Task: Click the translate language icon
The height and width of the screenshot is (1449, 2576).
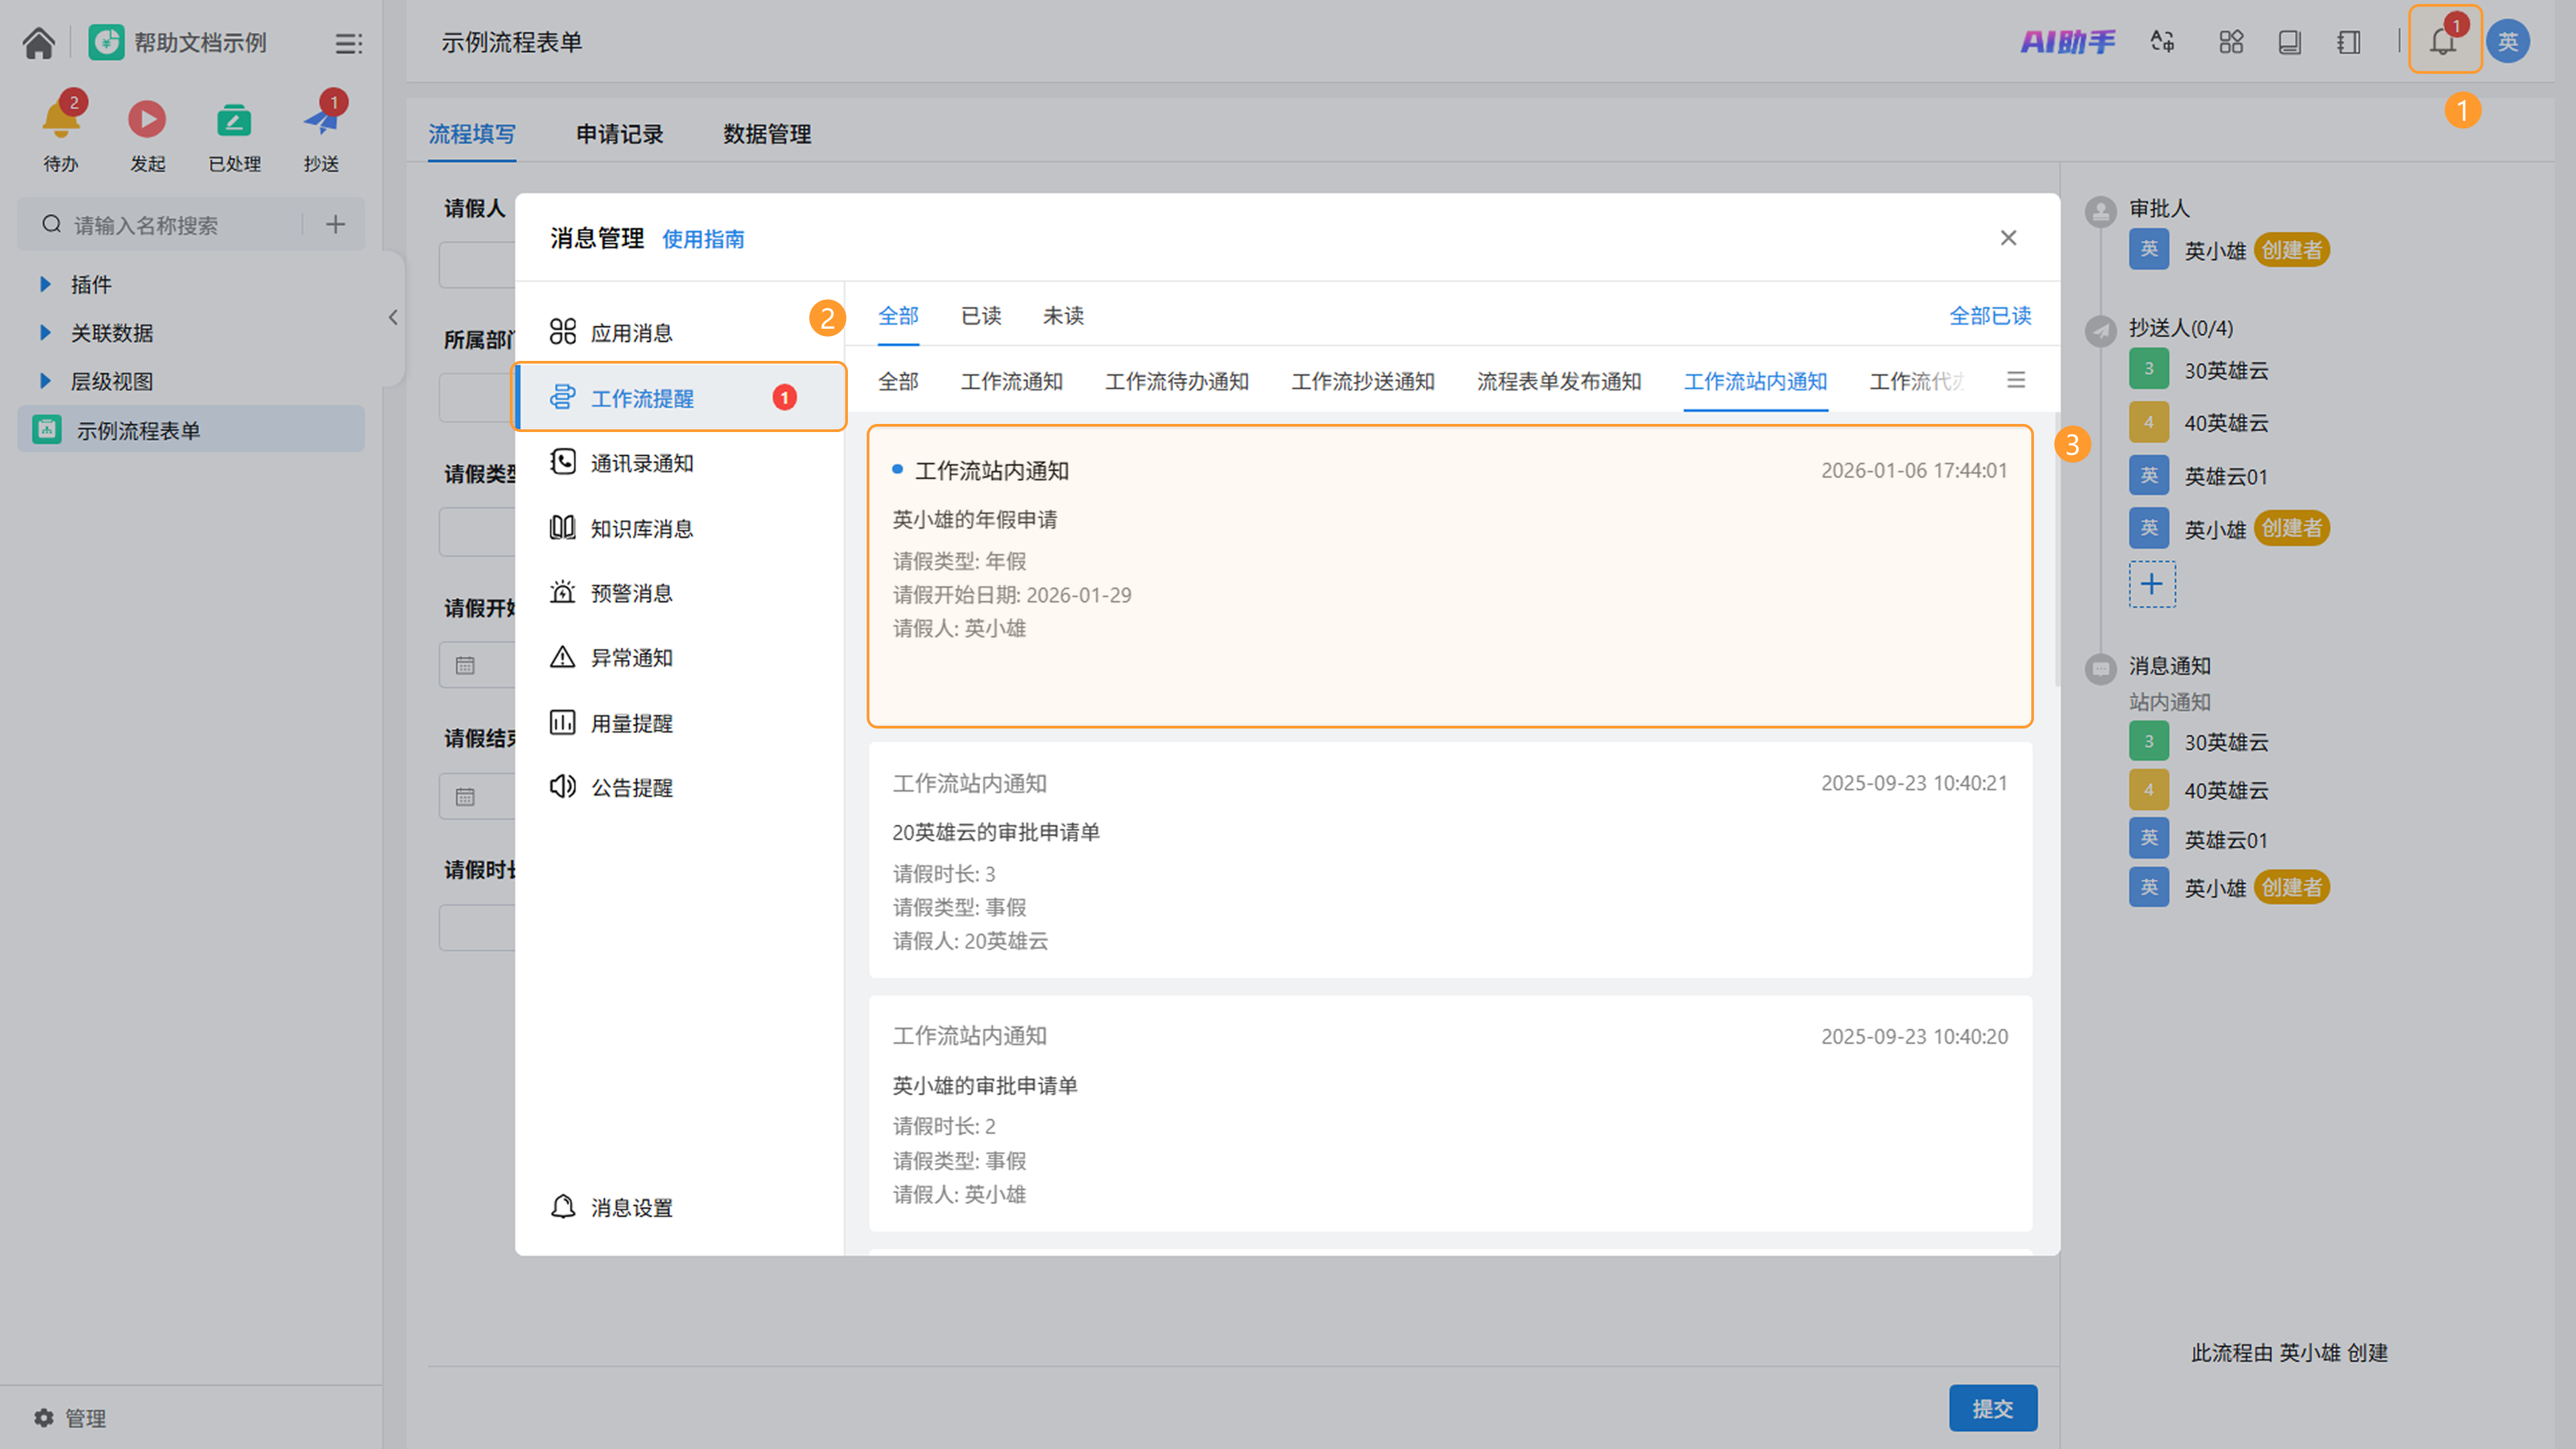Action: pyautogui.click(x=2162, y=41)
